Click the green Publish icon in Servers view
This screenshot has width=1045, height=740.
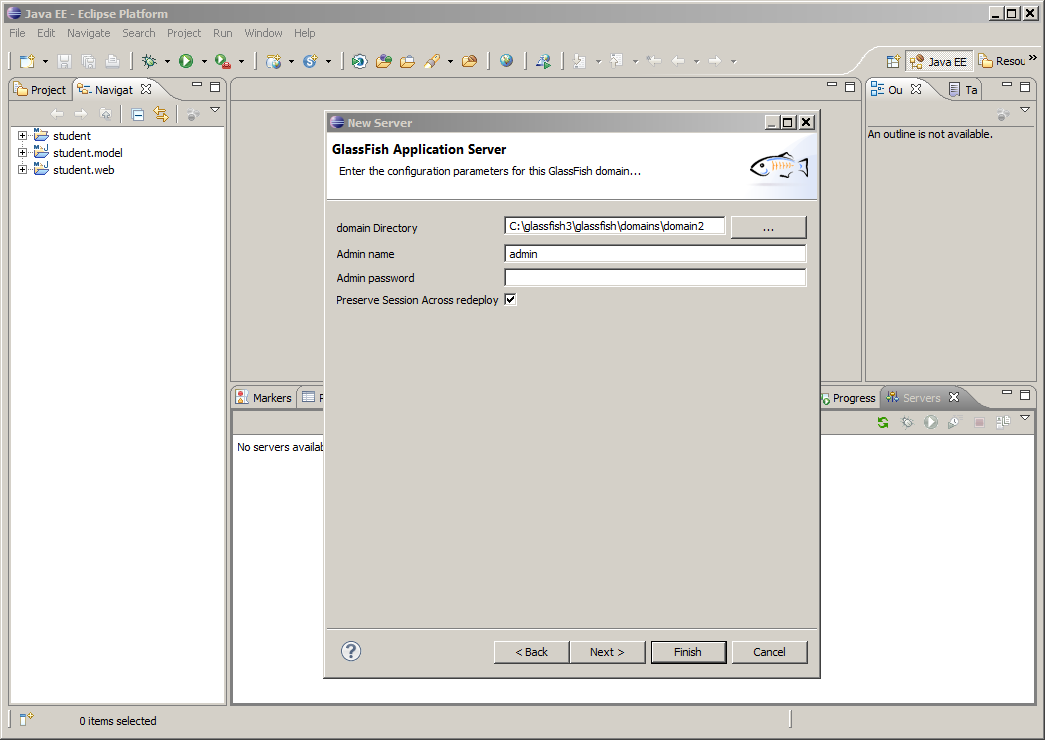pos(883,422)
